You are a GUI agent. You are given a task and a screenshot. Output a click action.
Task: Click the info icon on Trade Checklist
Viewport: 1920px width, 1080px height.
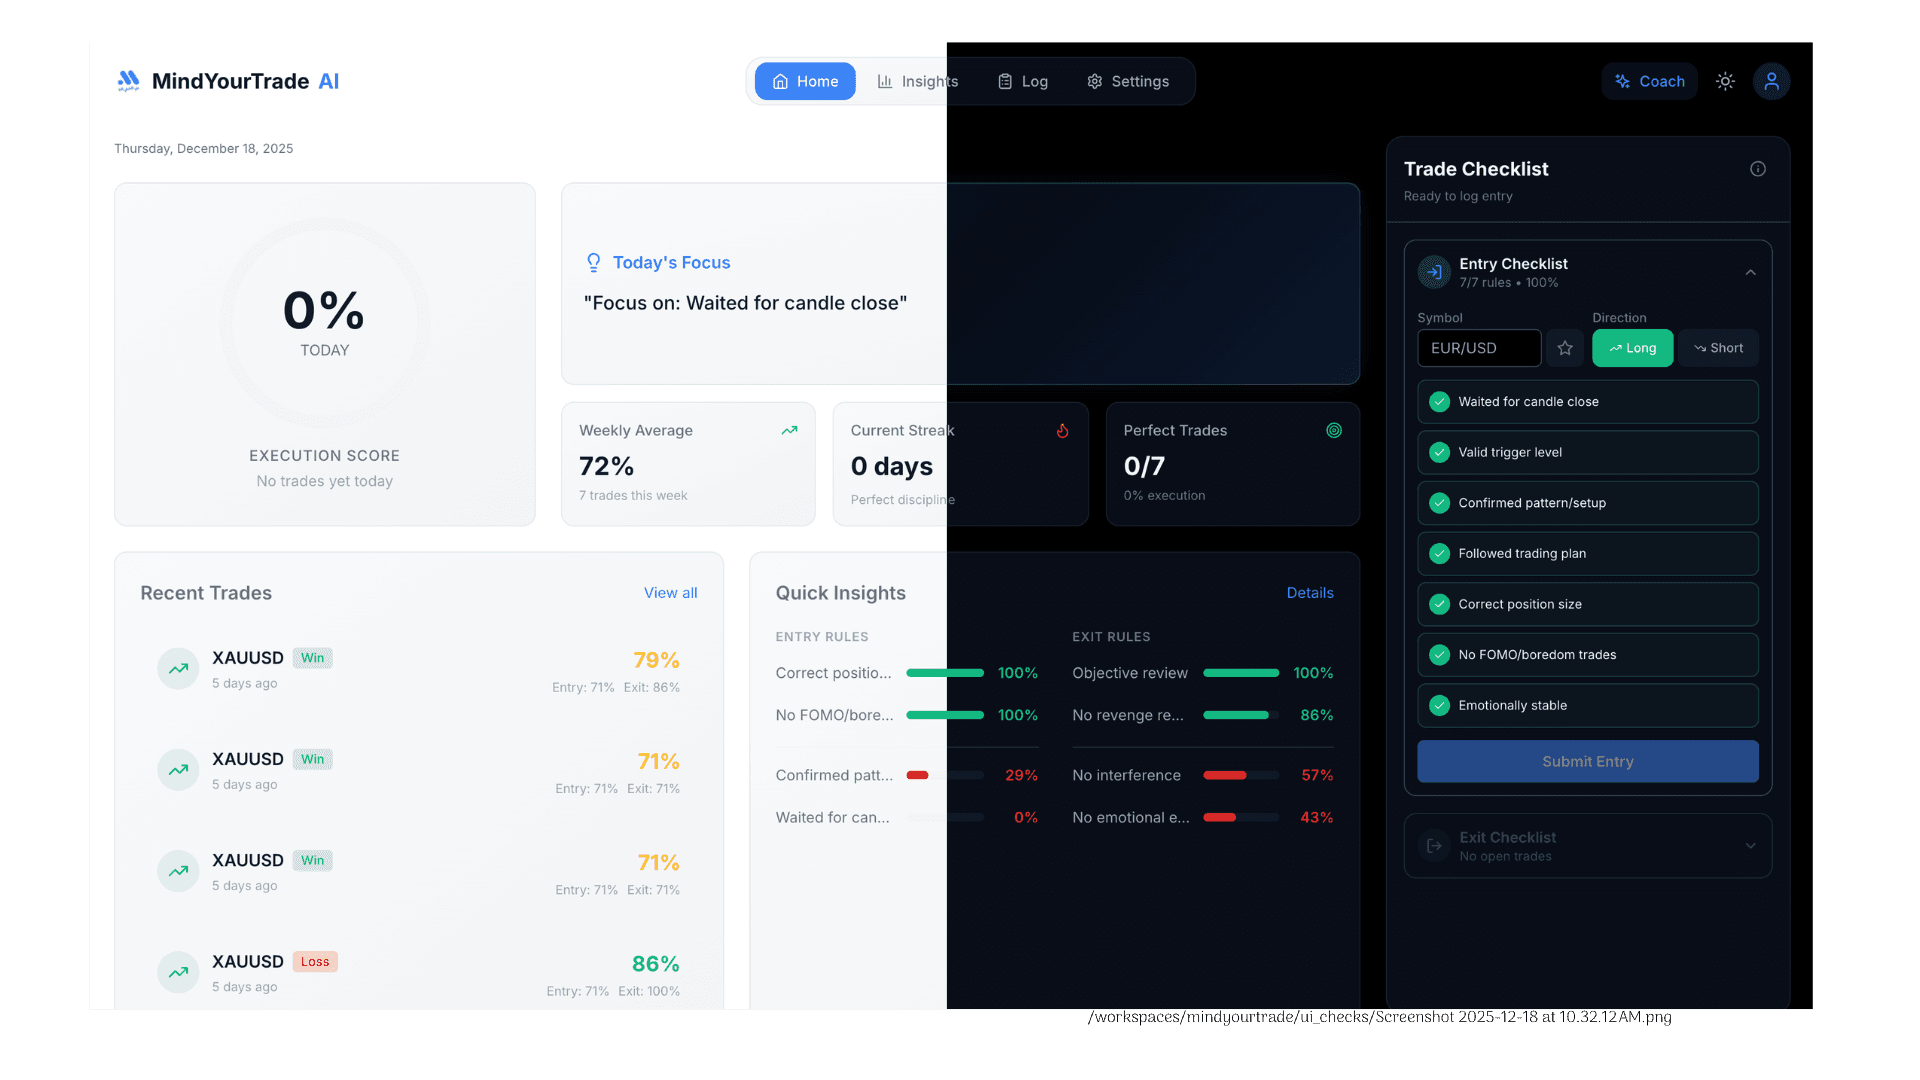click(x=1758, y=168)
